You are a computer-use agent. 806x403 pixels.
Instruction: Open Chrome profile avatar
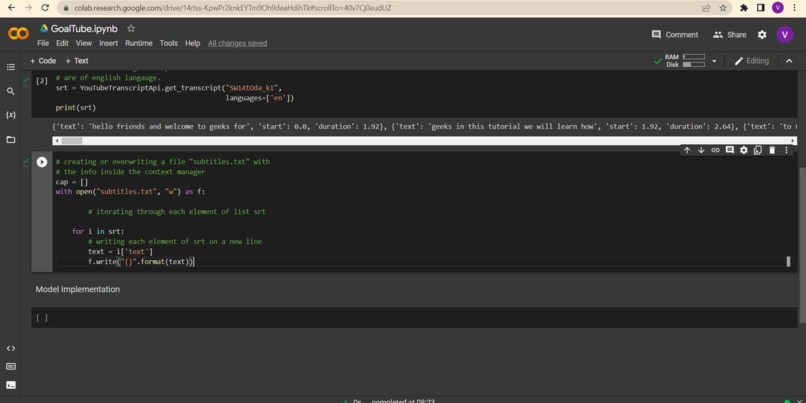pos(777,8)
